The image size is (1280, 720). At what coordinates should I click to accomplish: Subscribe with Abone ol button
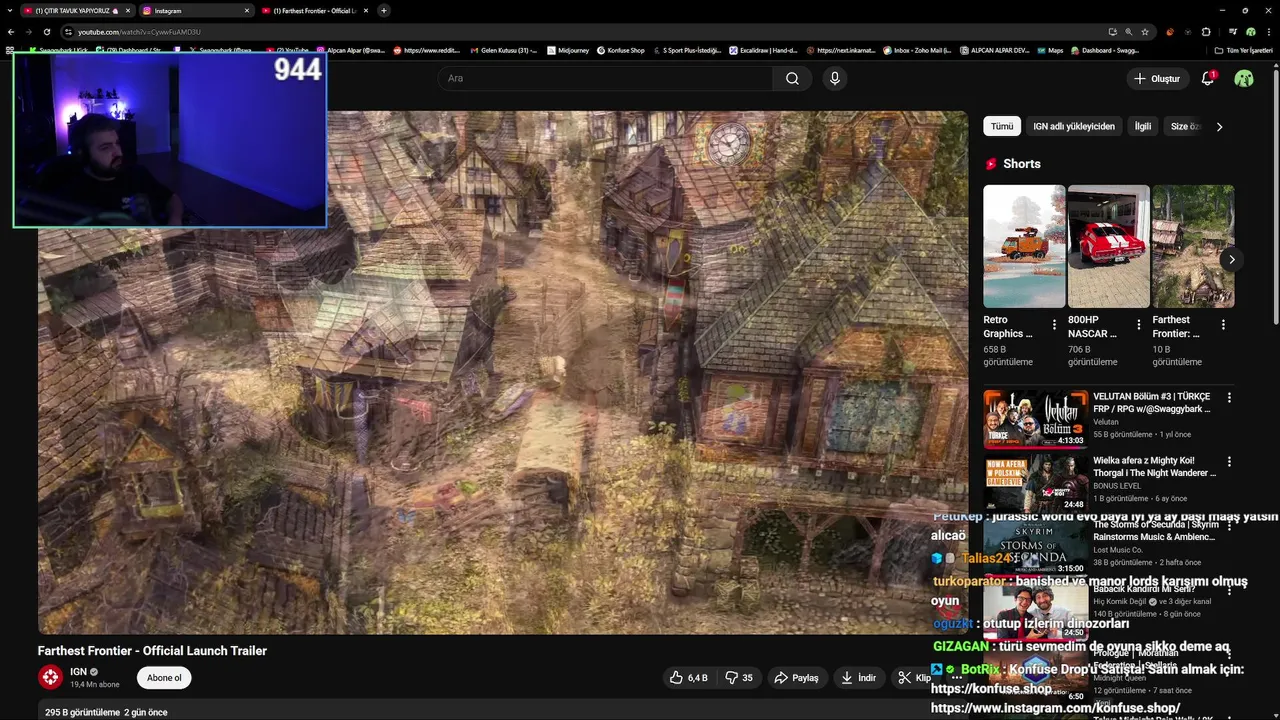(x=164, y=677)
